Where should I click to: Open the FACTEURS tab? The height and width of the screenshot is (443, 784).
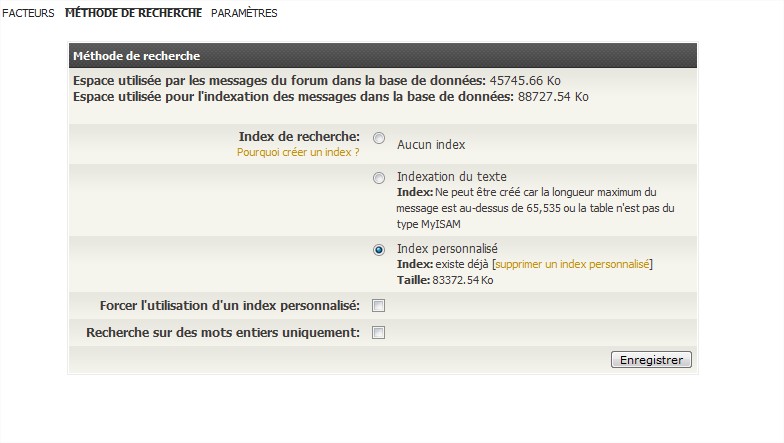[28, 13]
